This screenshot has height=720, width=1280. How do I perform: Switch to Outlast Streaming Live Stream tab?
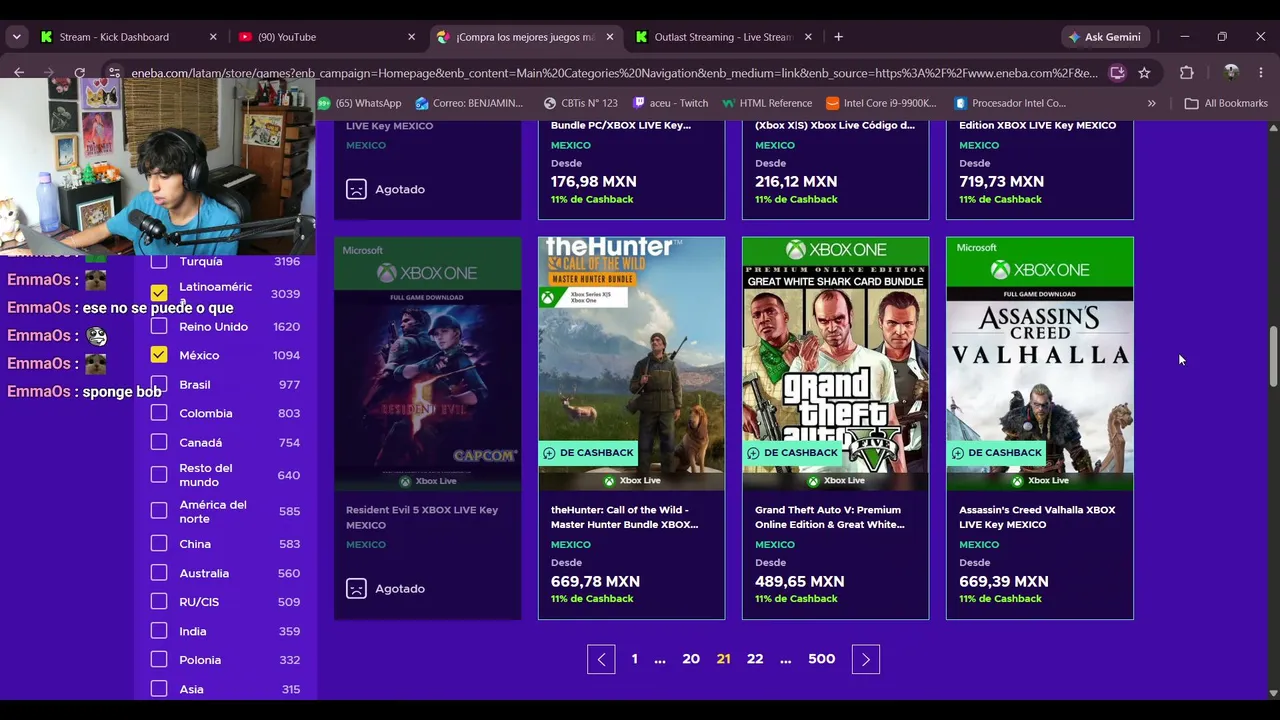723,37
